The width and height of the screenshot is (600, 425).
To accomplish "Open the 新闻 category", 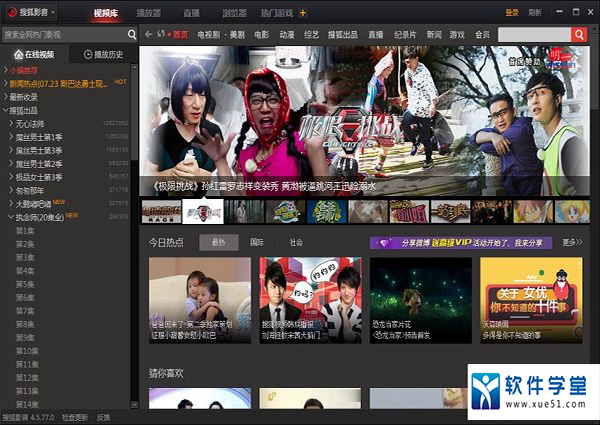I will [x=434, y=35].
